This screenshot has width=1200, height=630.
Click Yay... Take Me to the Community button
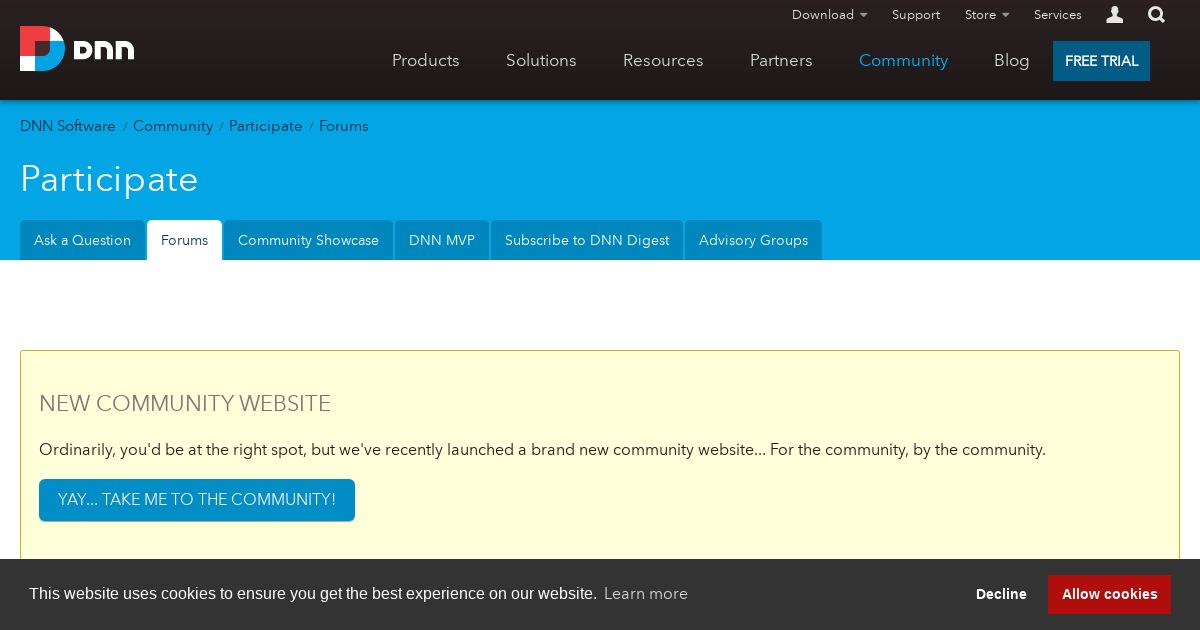(197, 500)
